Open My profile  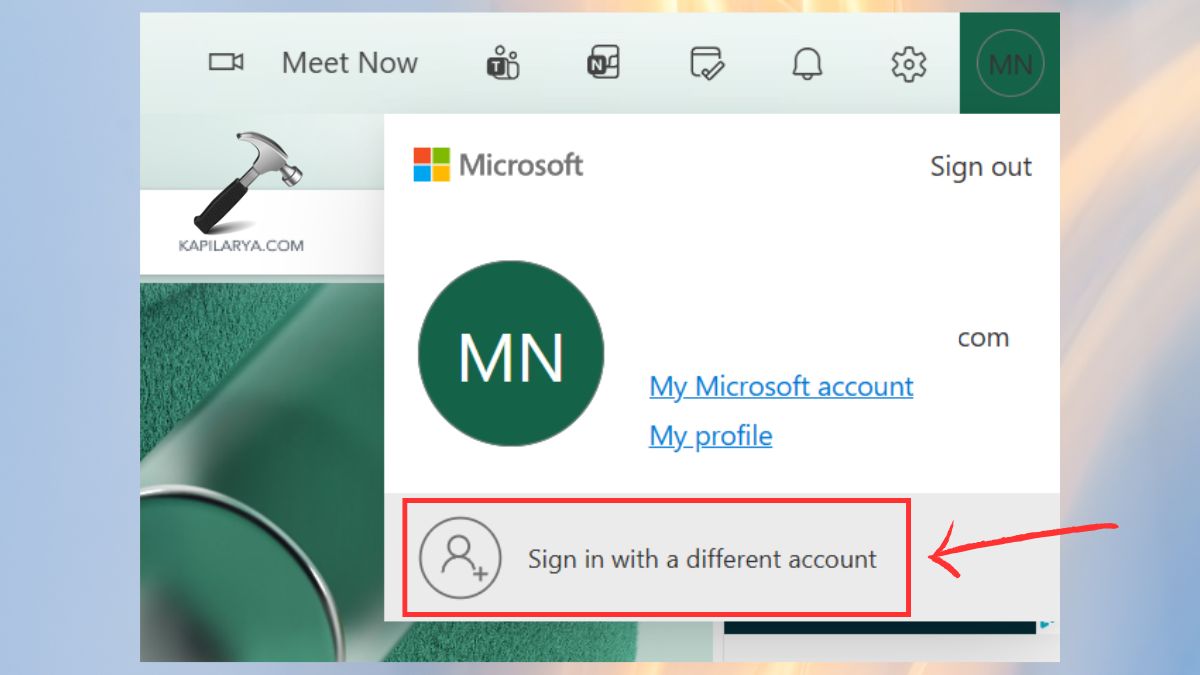click(710, 436)
